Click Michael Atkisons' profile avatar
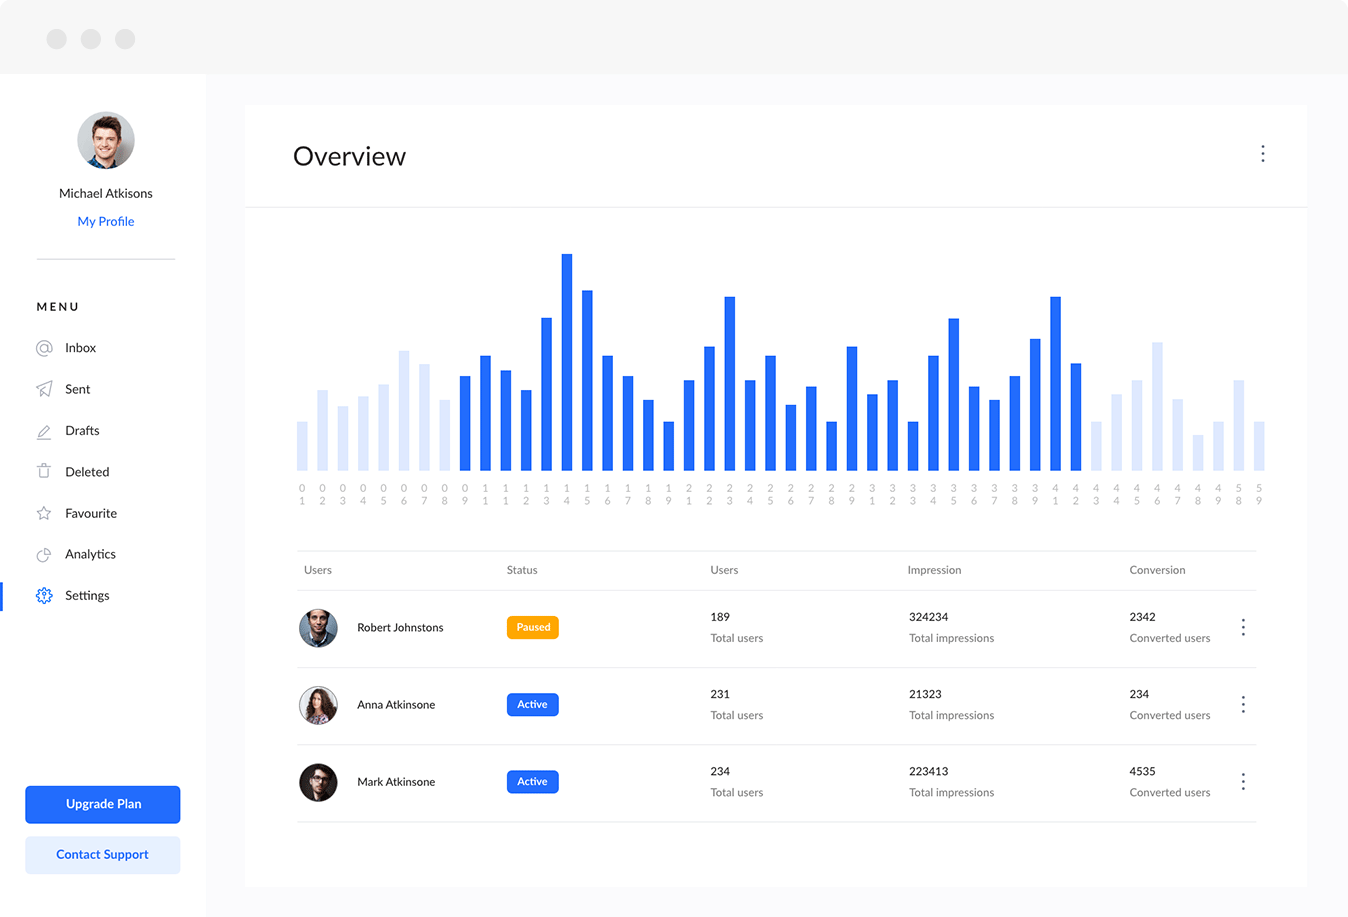The height and width of the screenshot is (917, 1348). coord(106,141)
